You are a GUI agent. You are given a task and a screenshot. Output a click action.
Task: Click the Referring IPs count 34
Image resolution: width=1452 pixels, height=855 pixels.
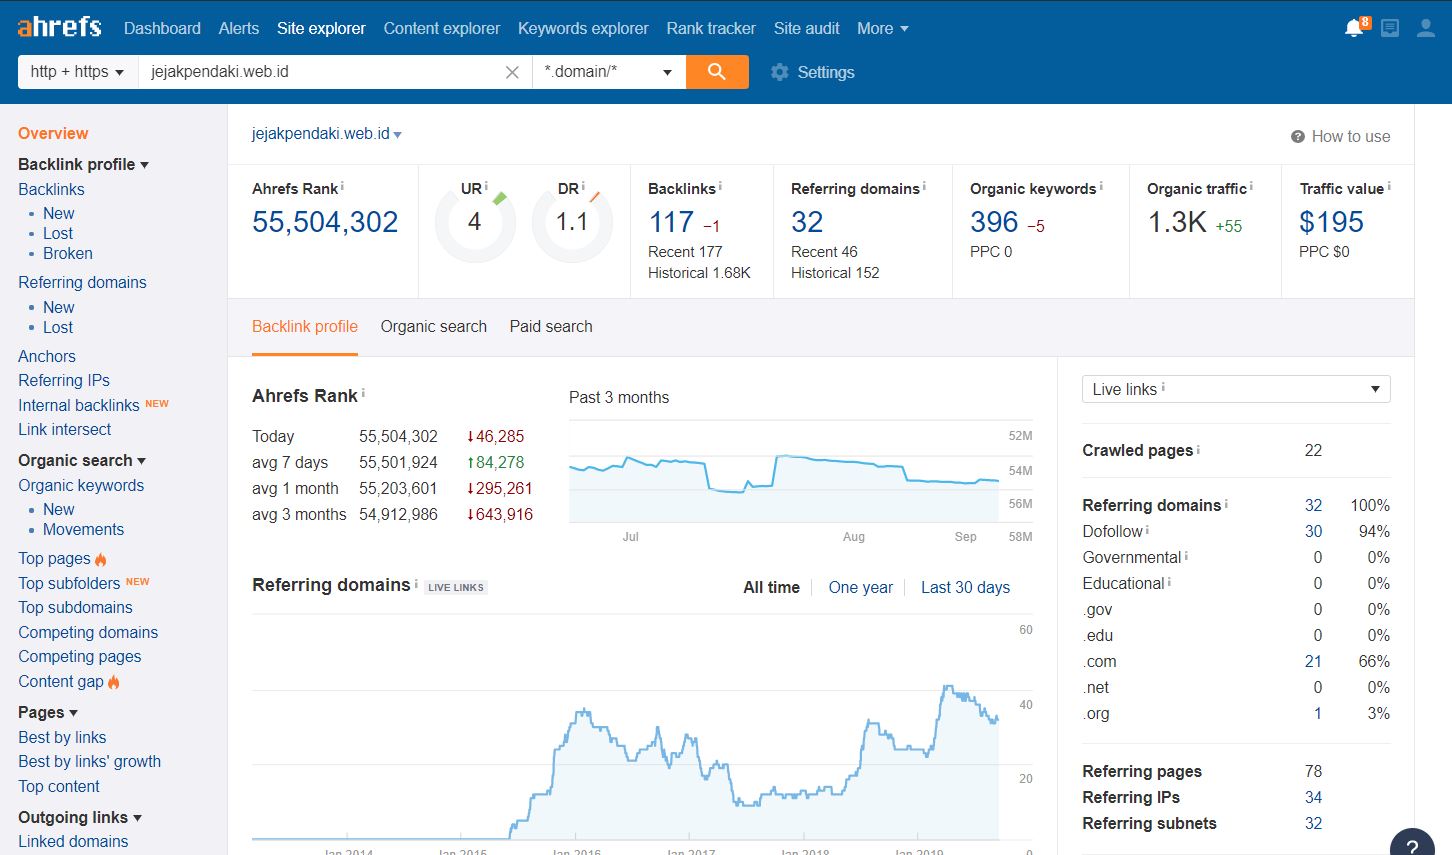[x=1313, y=797]
